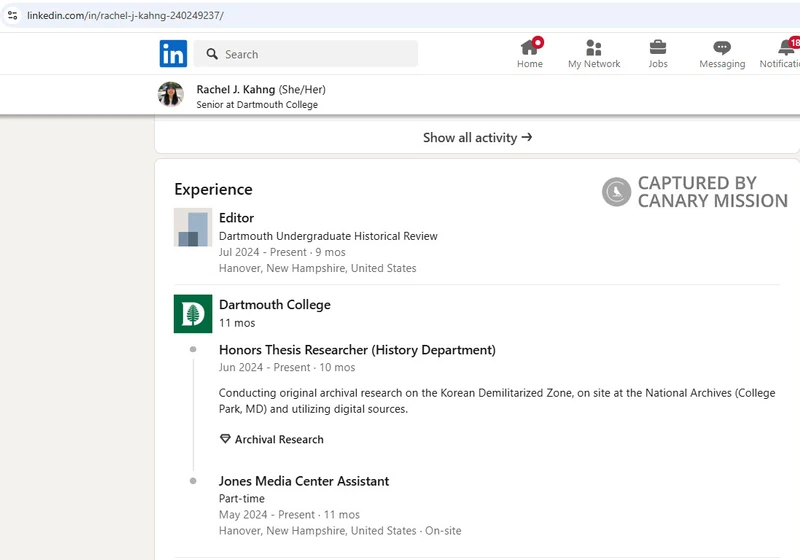Open the Editor position title
800x560 pixels.
pyautogui.click(x=237, y=218)
